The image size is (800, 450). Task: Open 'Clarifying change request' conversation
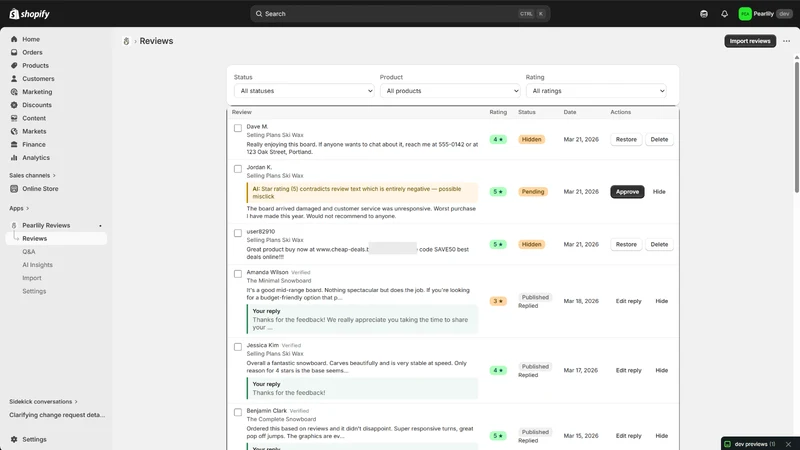click(x=57, y=415)
